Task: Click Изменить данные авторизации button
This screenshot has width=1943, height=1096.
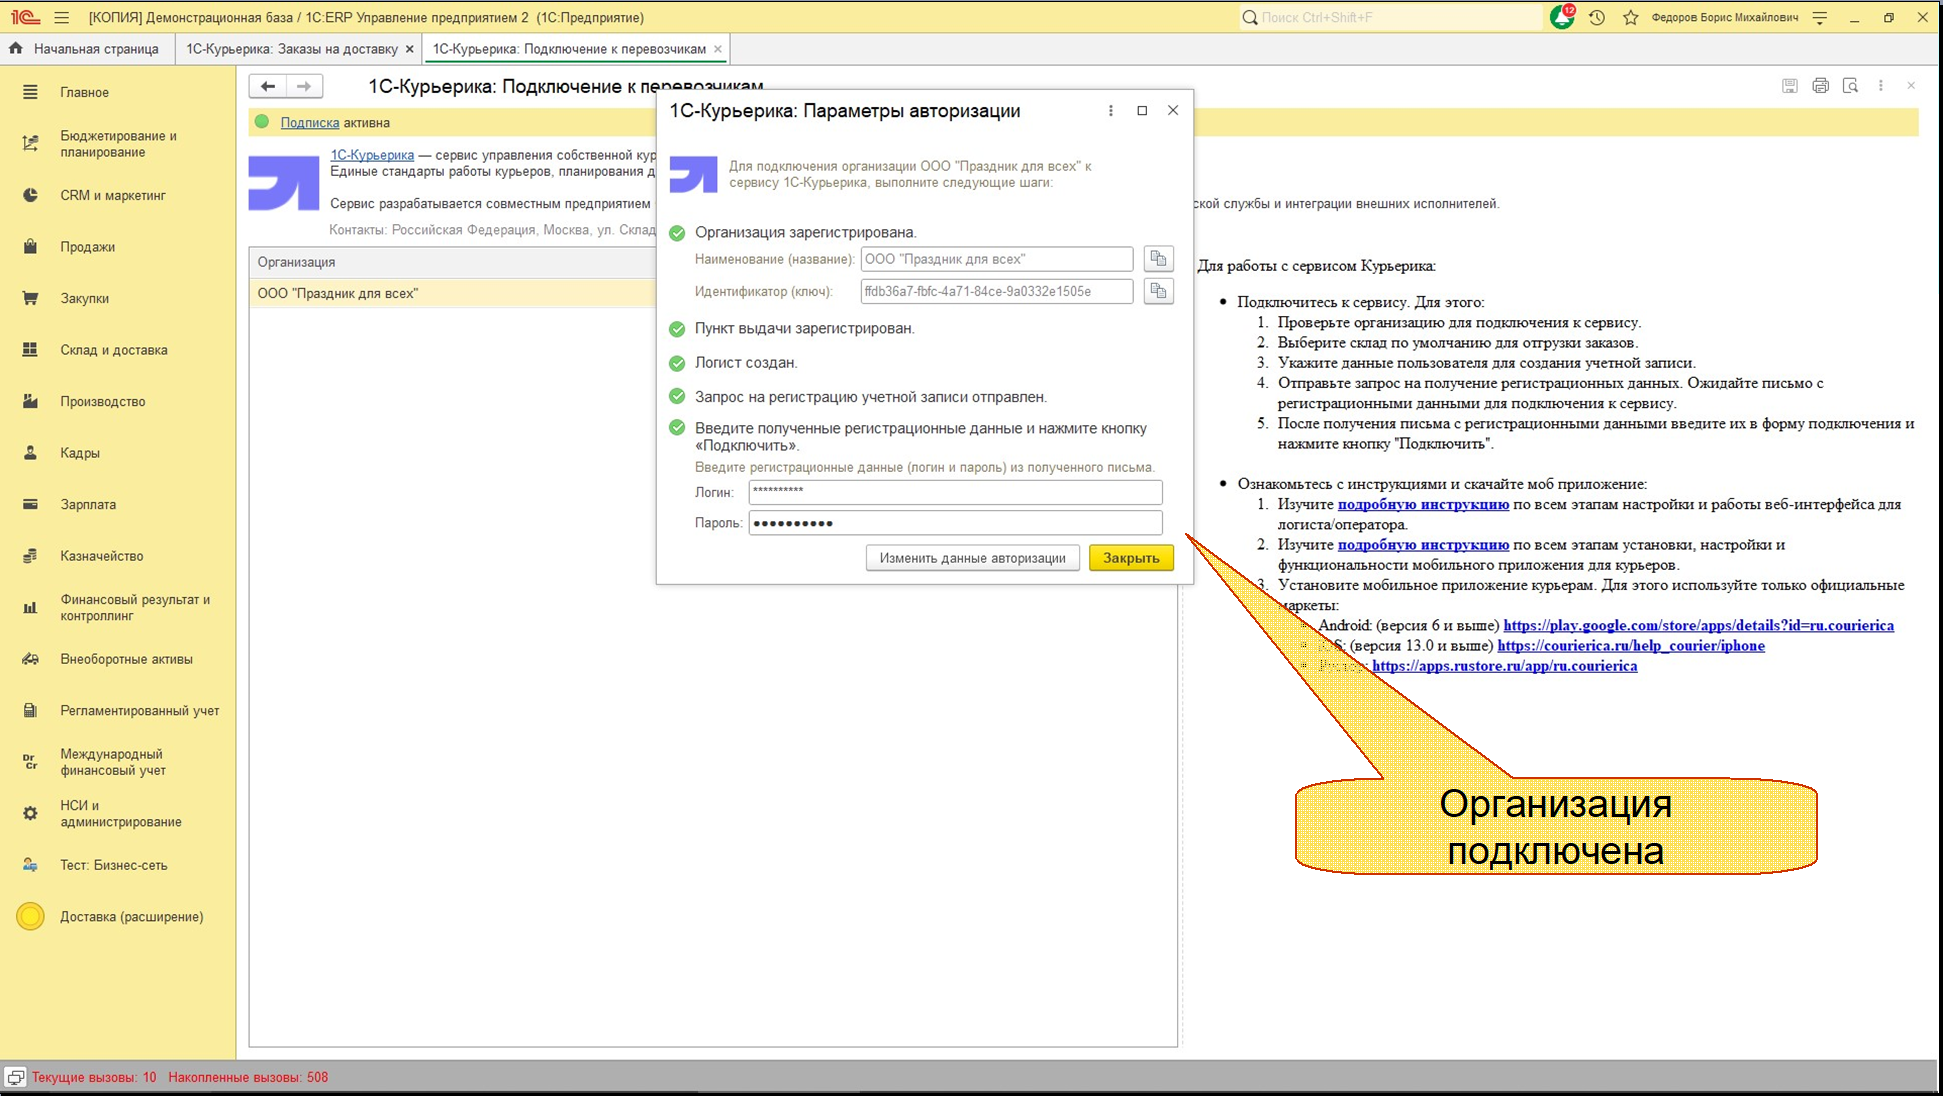Action: [973, 558]
